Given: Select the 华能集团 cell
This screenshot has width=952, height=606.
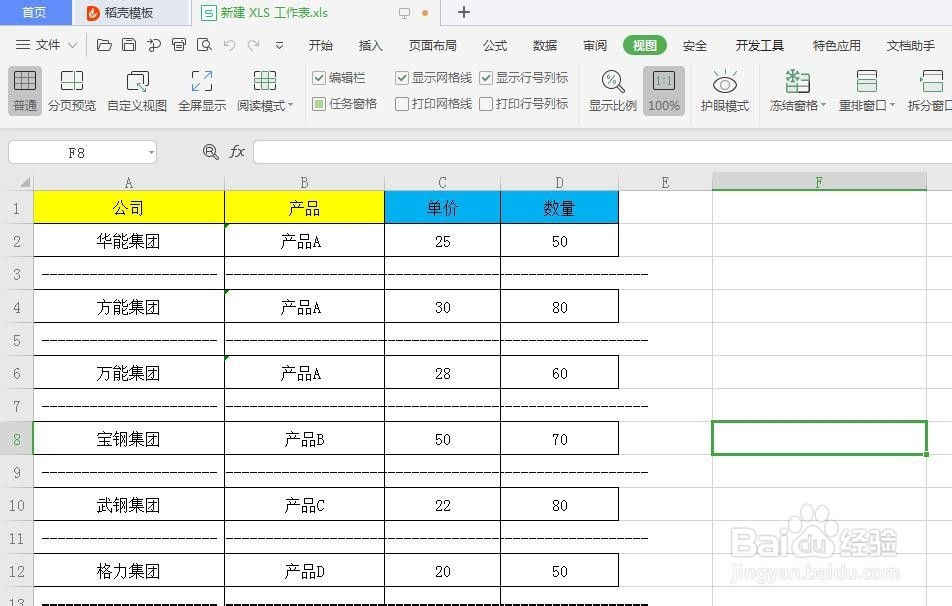Looking at the screenshot, I should point(129,241).
